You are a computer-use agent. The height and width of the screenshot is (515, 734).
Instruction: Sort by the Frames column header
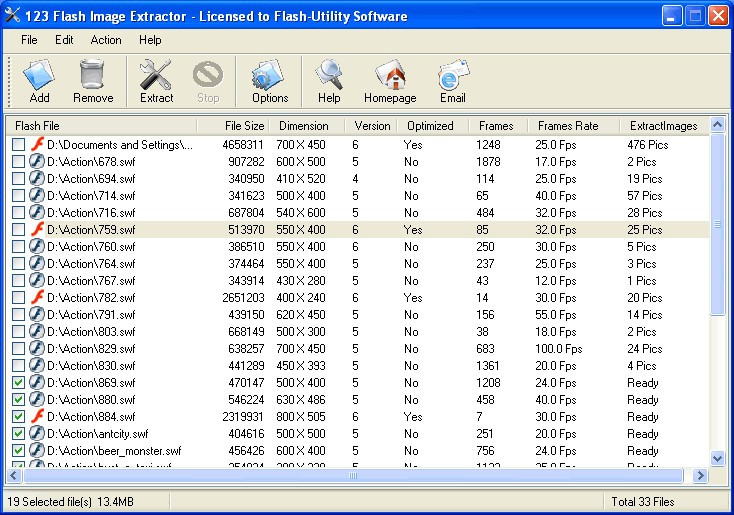click(498, 125)
